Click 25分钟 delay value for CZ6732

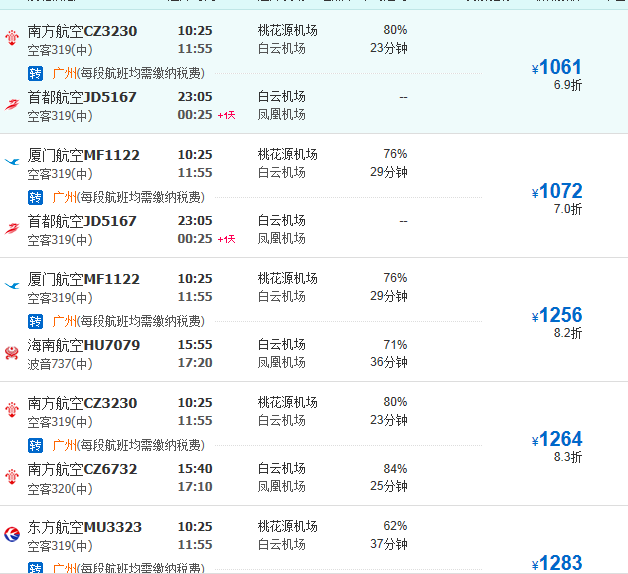click(389, 486)
